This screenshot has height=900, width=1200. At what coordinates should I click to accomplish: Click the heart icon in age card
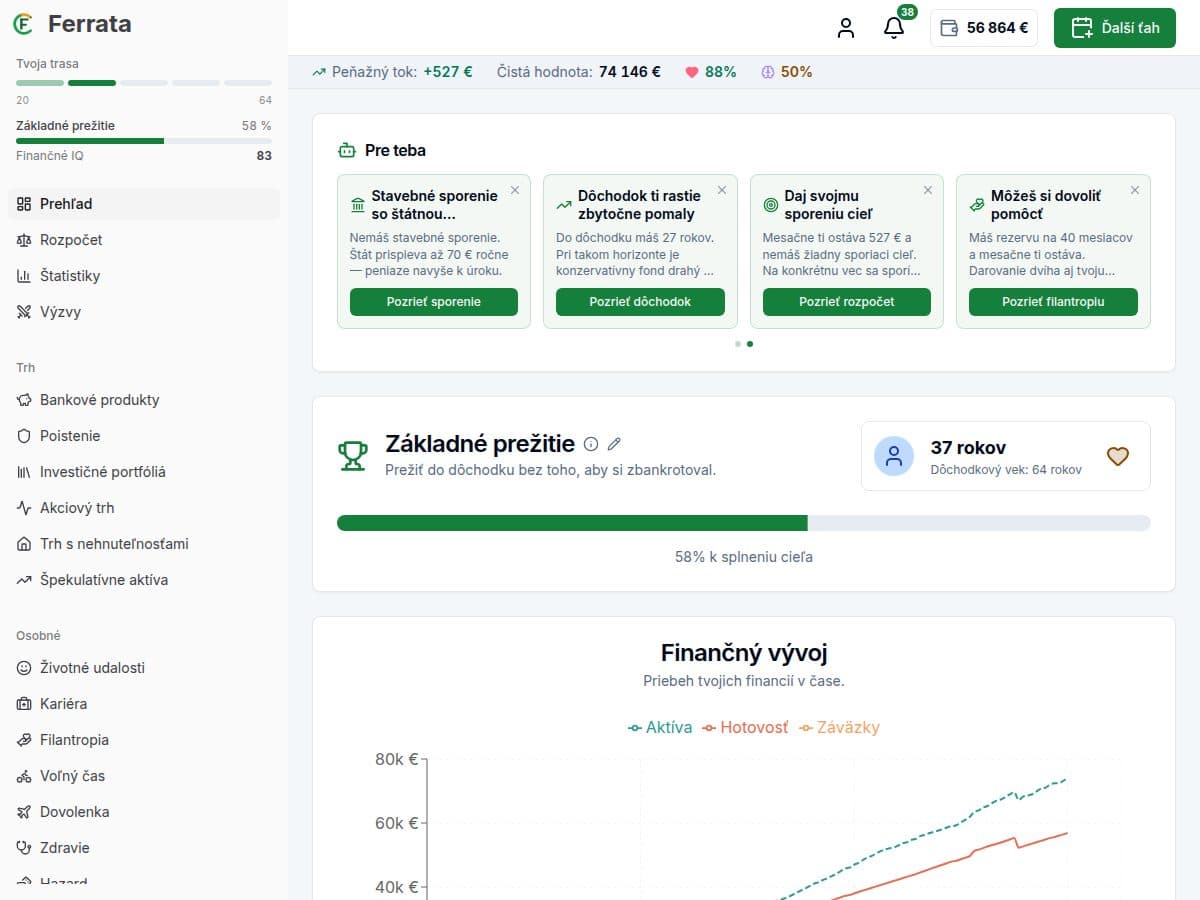tap(1117, 456)
